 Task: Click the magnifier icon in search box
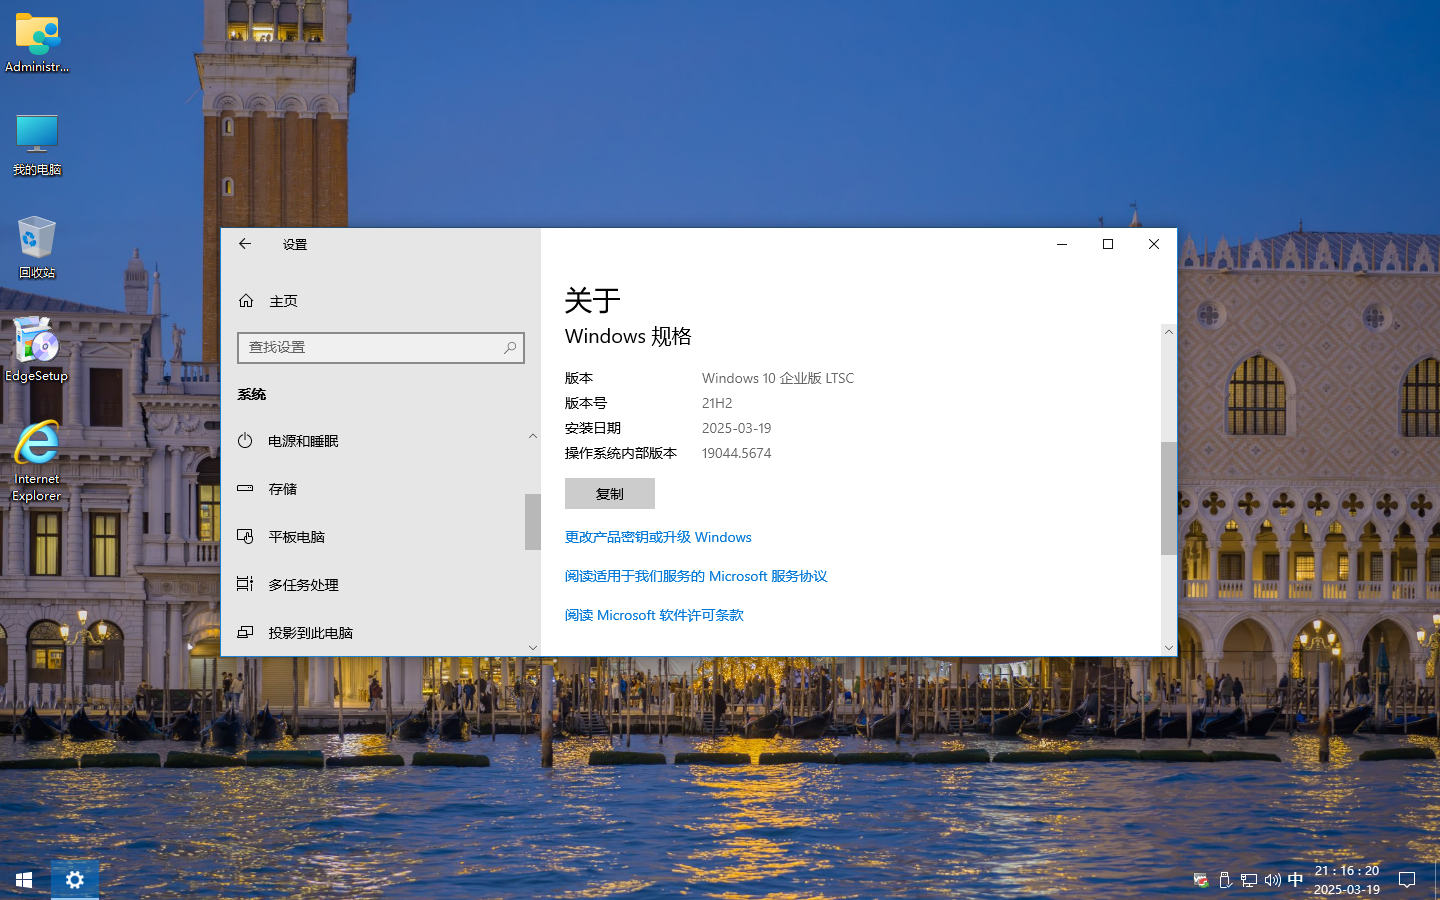tap(510, 348)
